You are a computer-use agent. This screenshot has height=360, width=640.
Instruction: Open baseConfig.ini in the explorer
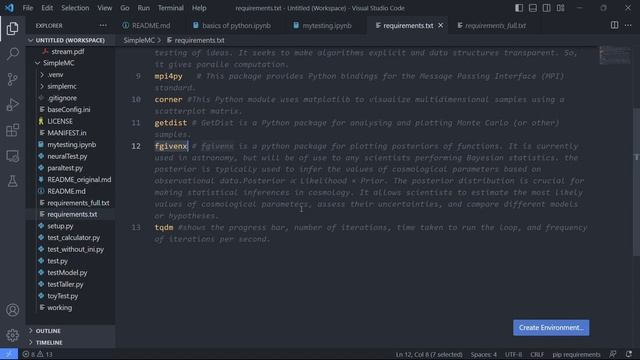pyautogui.click(x=69, y=109)
